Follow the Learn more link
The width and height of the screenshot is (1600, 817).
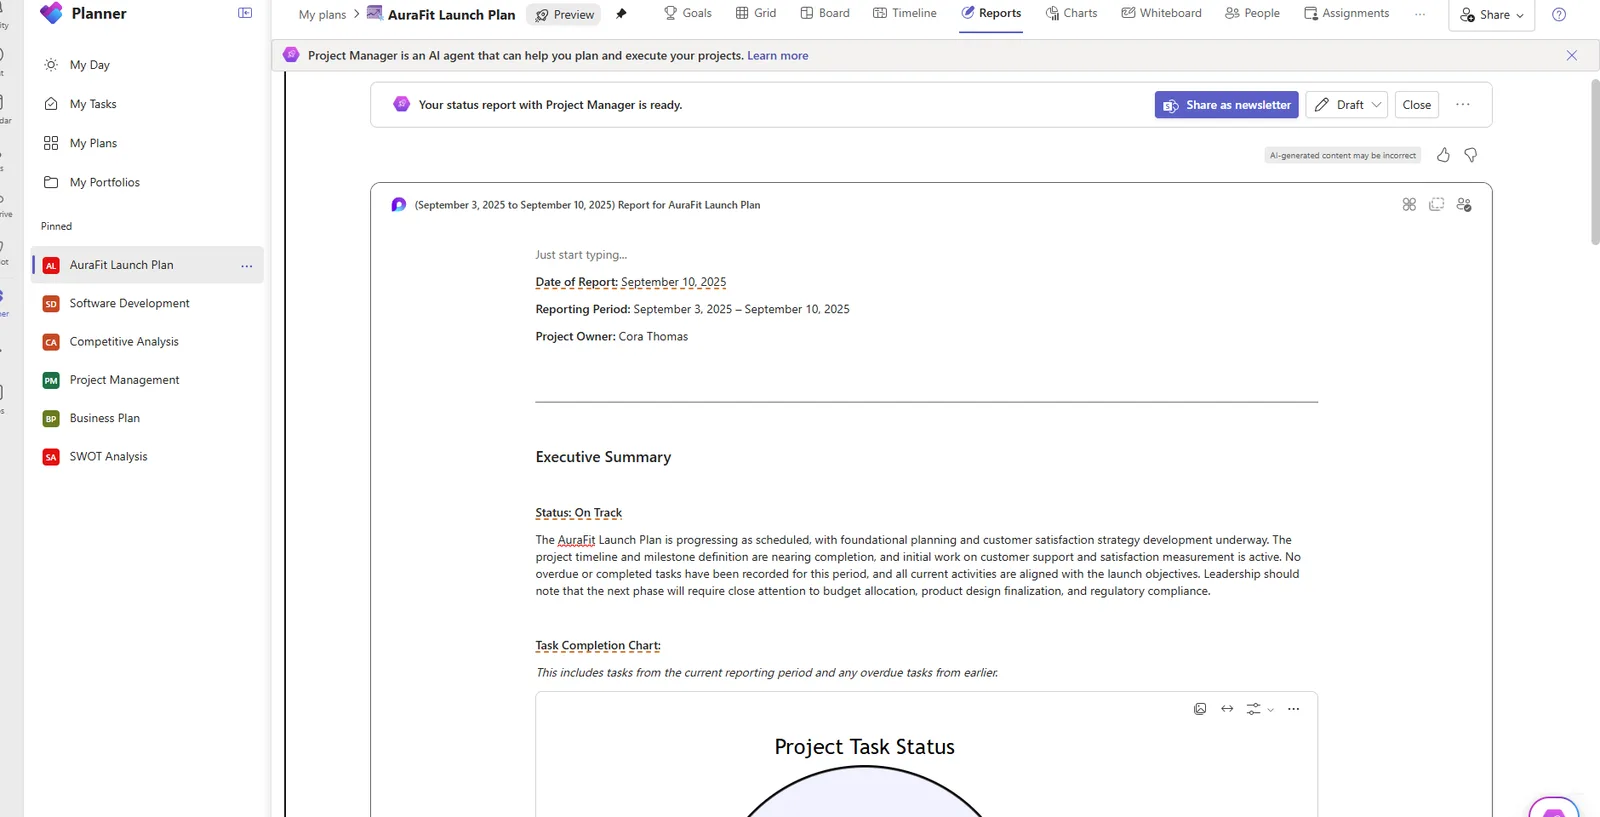point(777,56)
